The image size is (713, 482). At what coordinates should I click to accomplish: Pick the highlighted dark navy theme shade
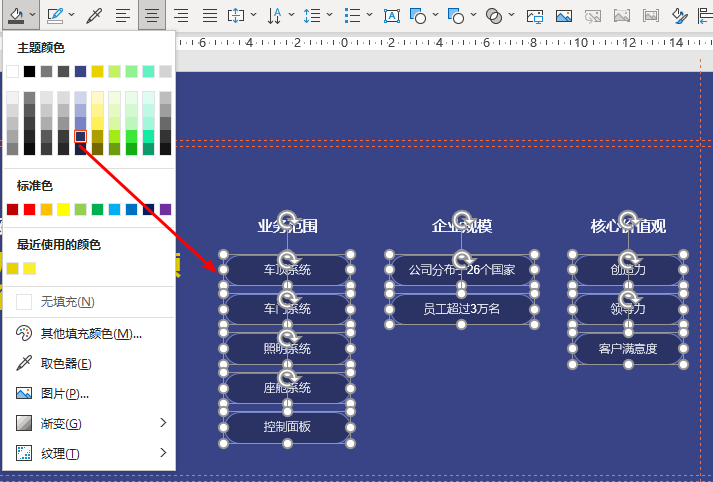tap(80, 136)
